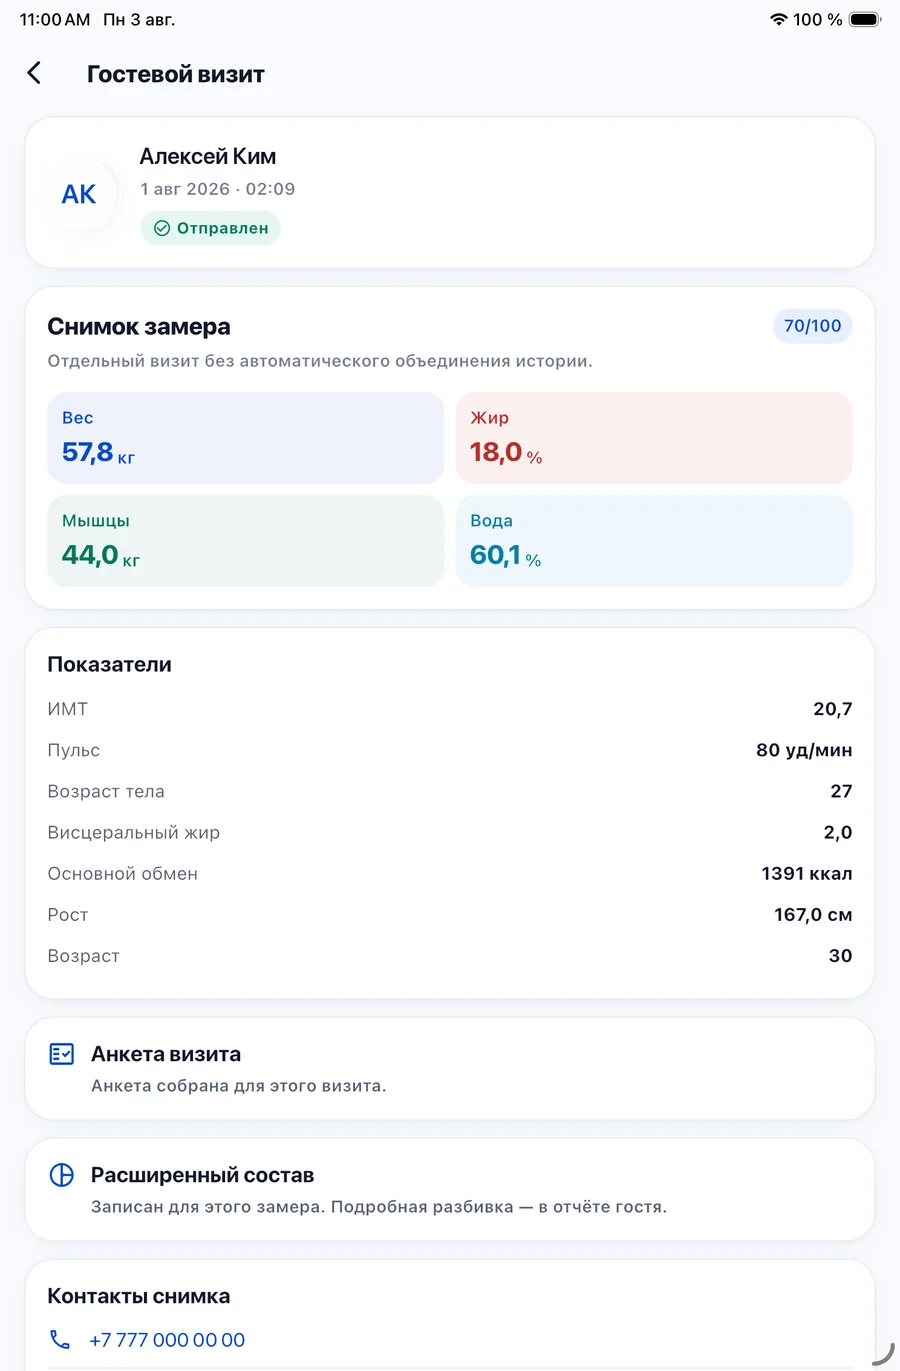Select the Вода 60,1 % tile
The image size is (900, 1371).
654,541
